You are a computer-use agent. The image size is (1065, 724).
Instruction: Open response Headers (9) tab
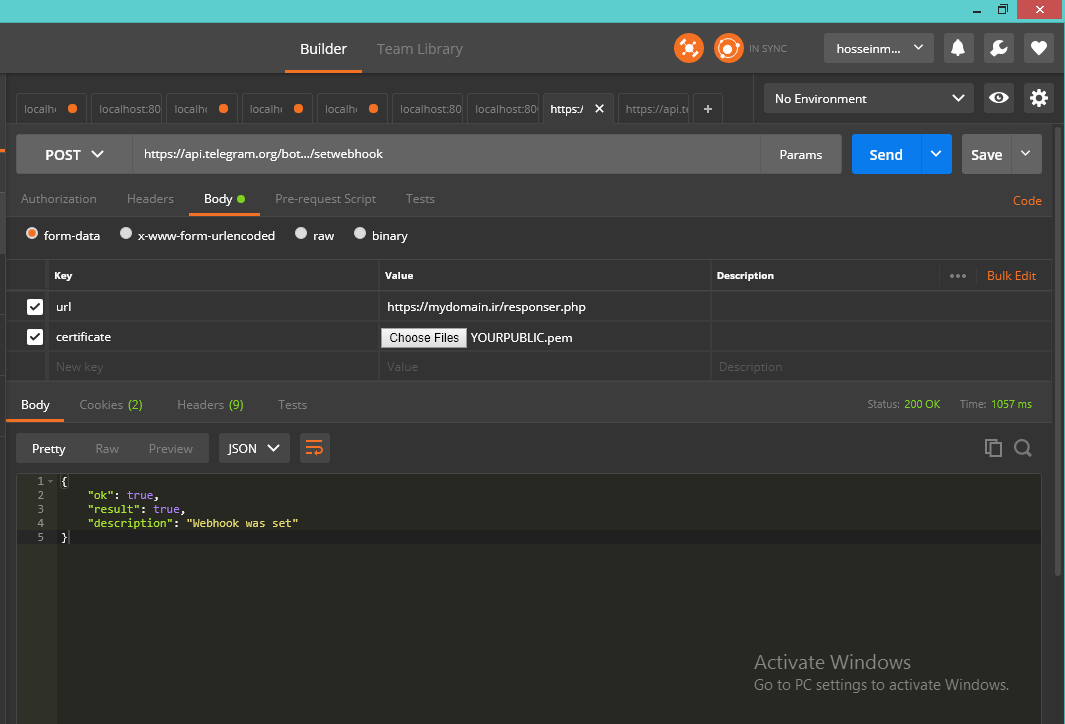click(x=211, y=405)
